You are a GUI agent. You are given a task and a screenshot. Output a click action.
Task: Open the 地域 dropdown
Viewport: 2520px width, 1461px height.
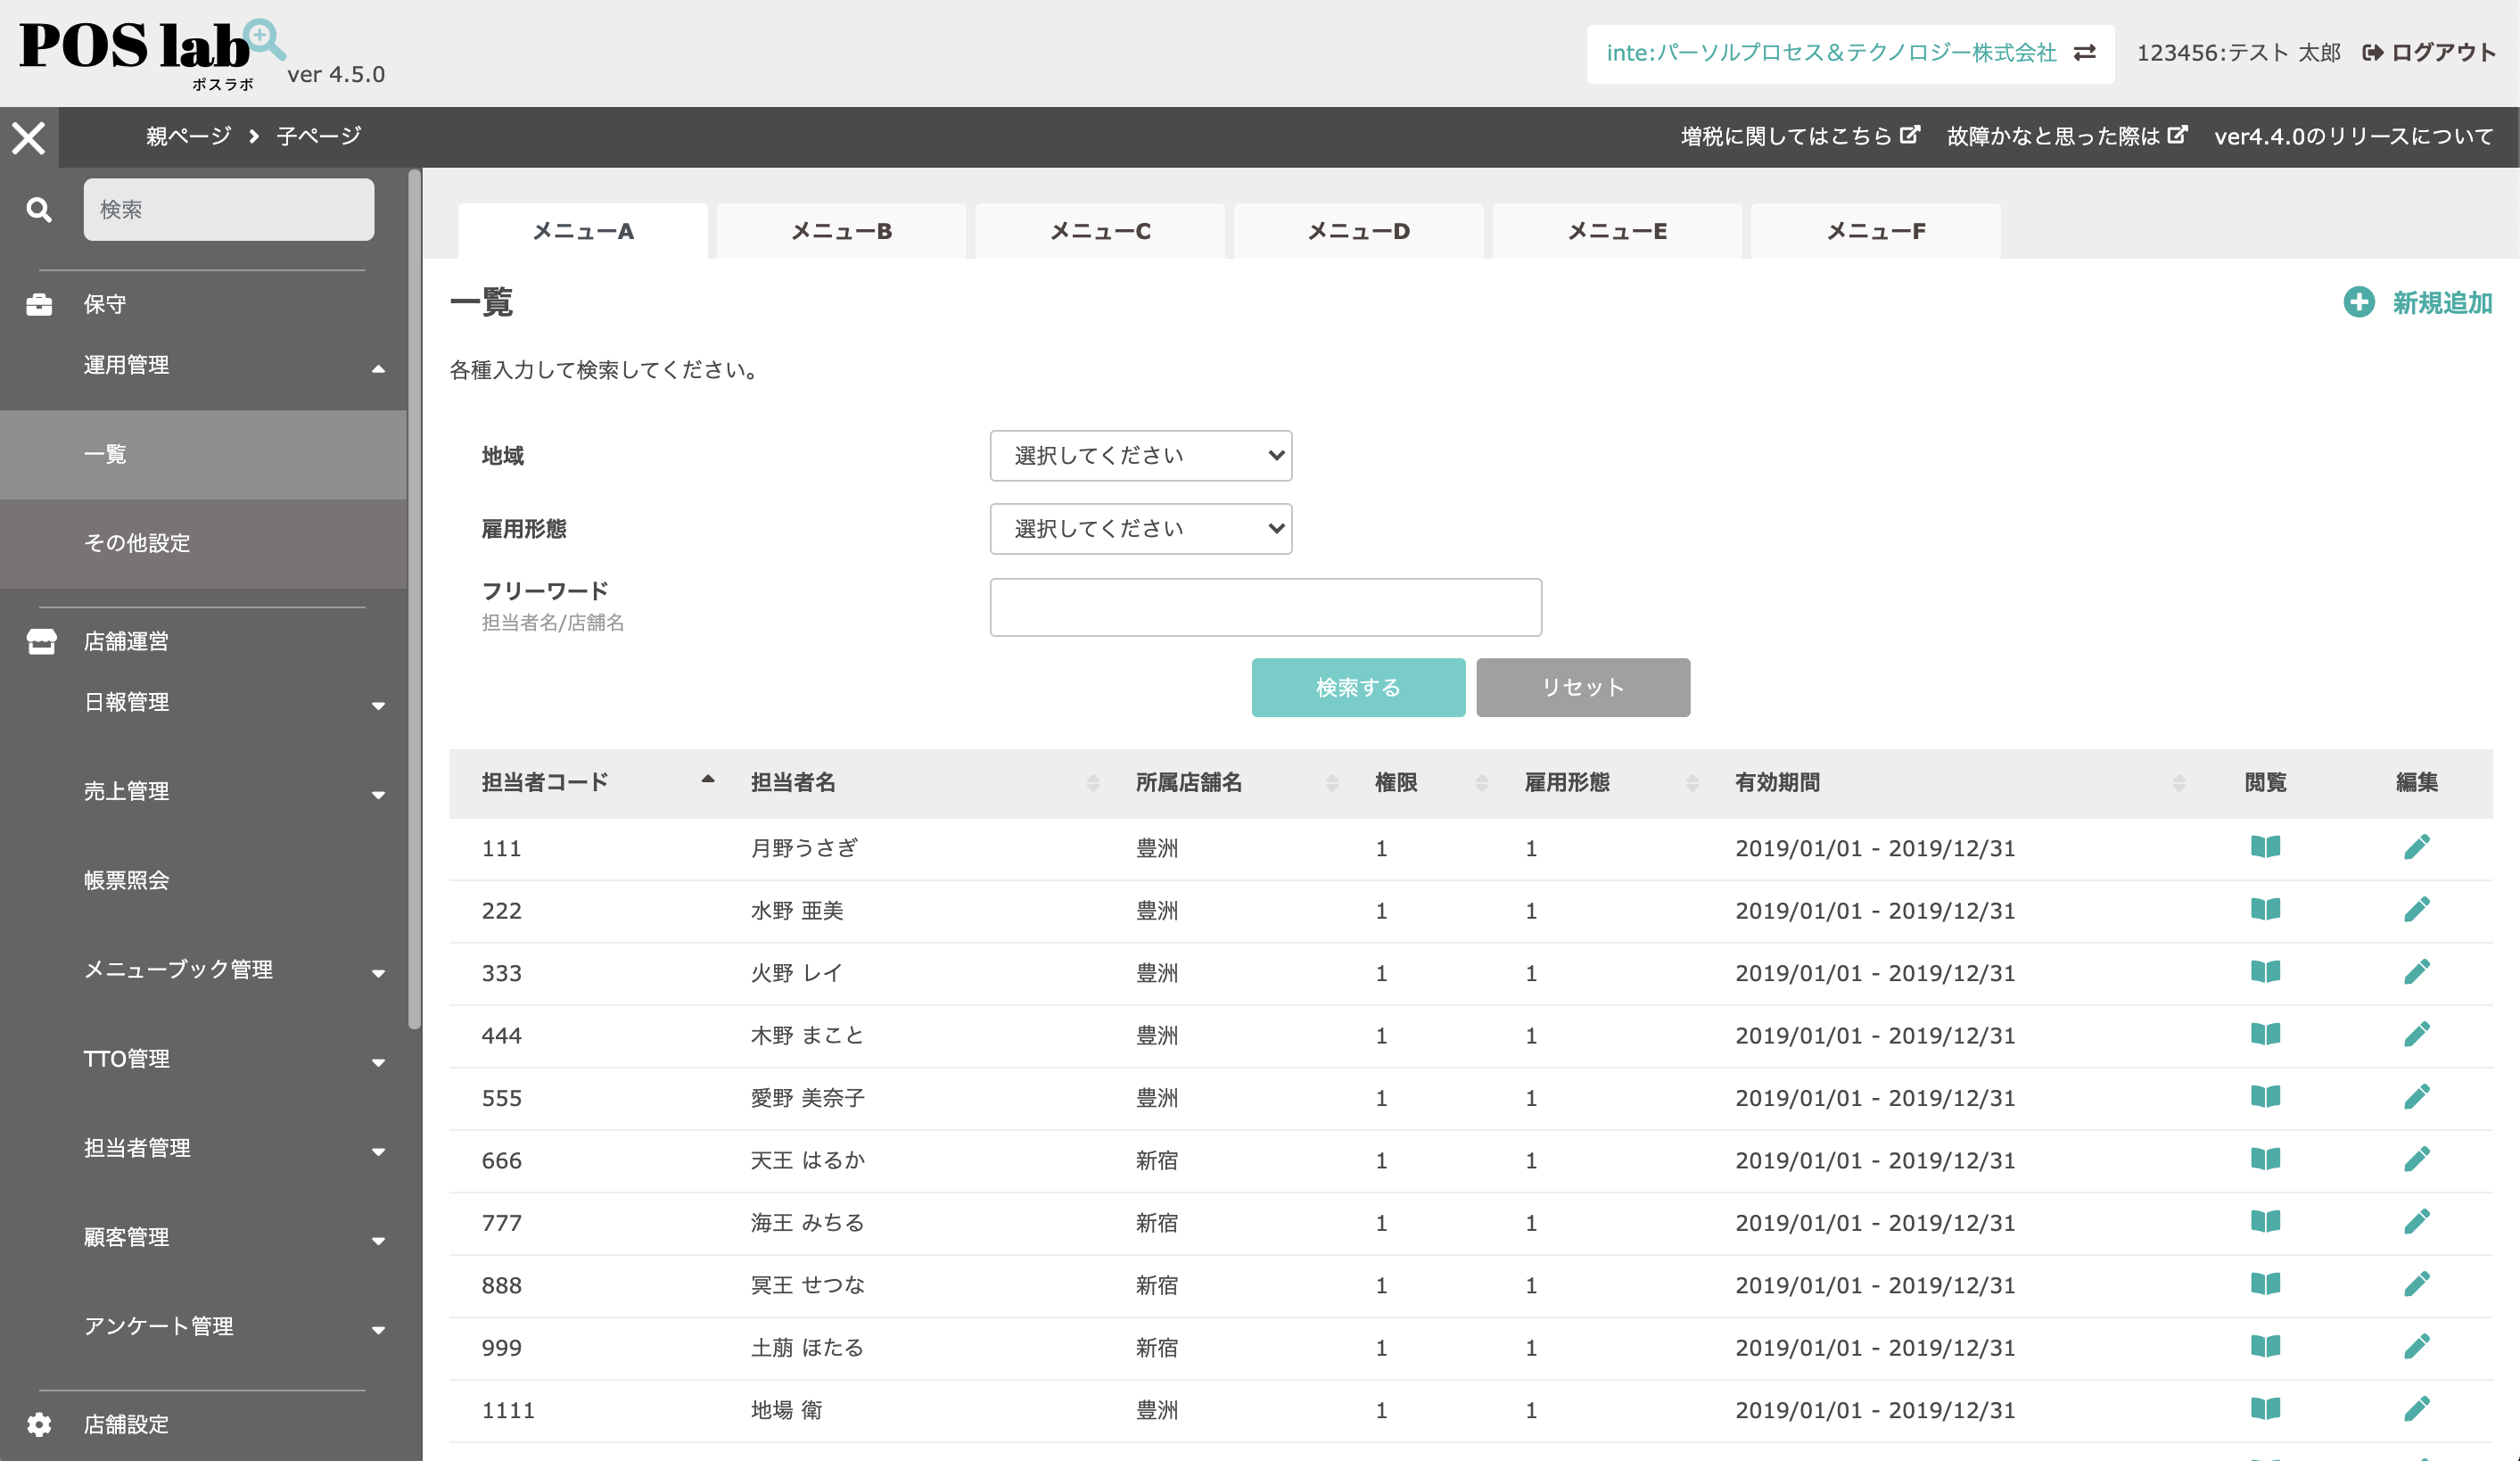coord(1140,456)
